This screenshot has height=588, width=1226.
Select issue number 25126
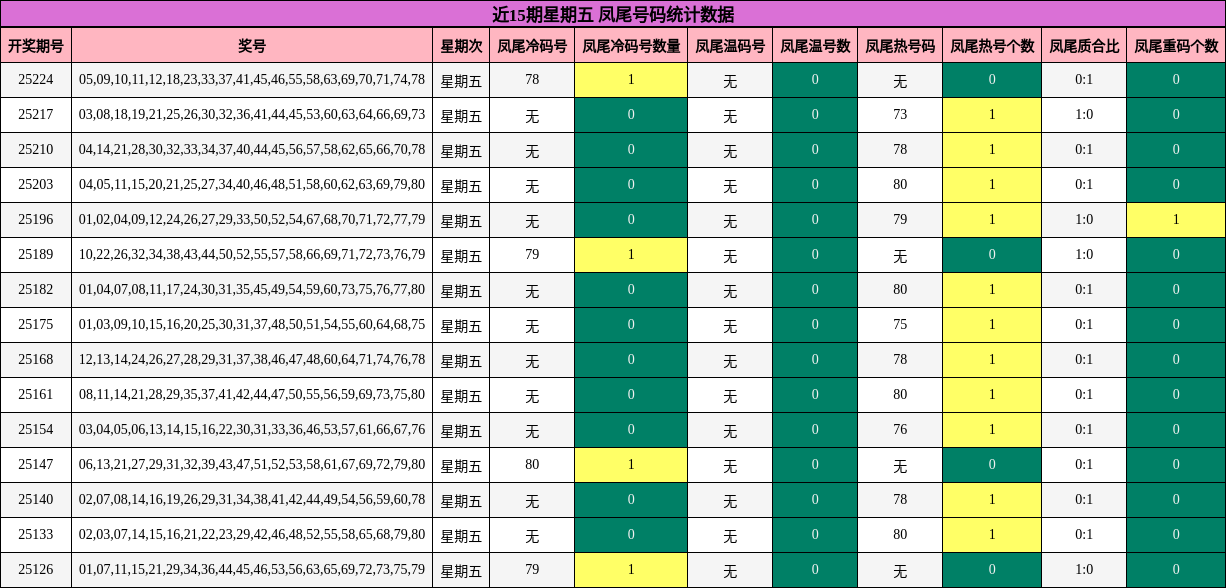(x=36, y=570)
